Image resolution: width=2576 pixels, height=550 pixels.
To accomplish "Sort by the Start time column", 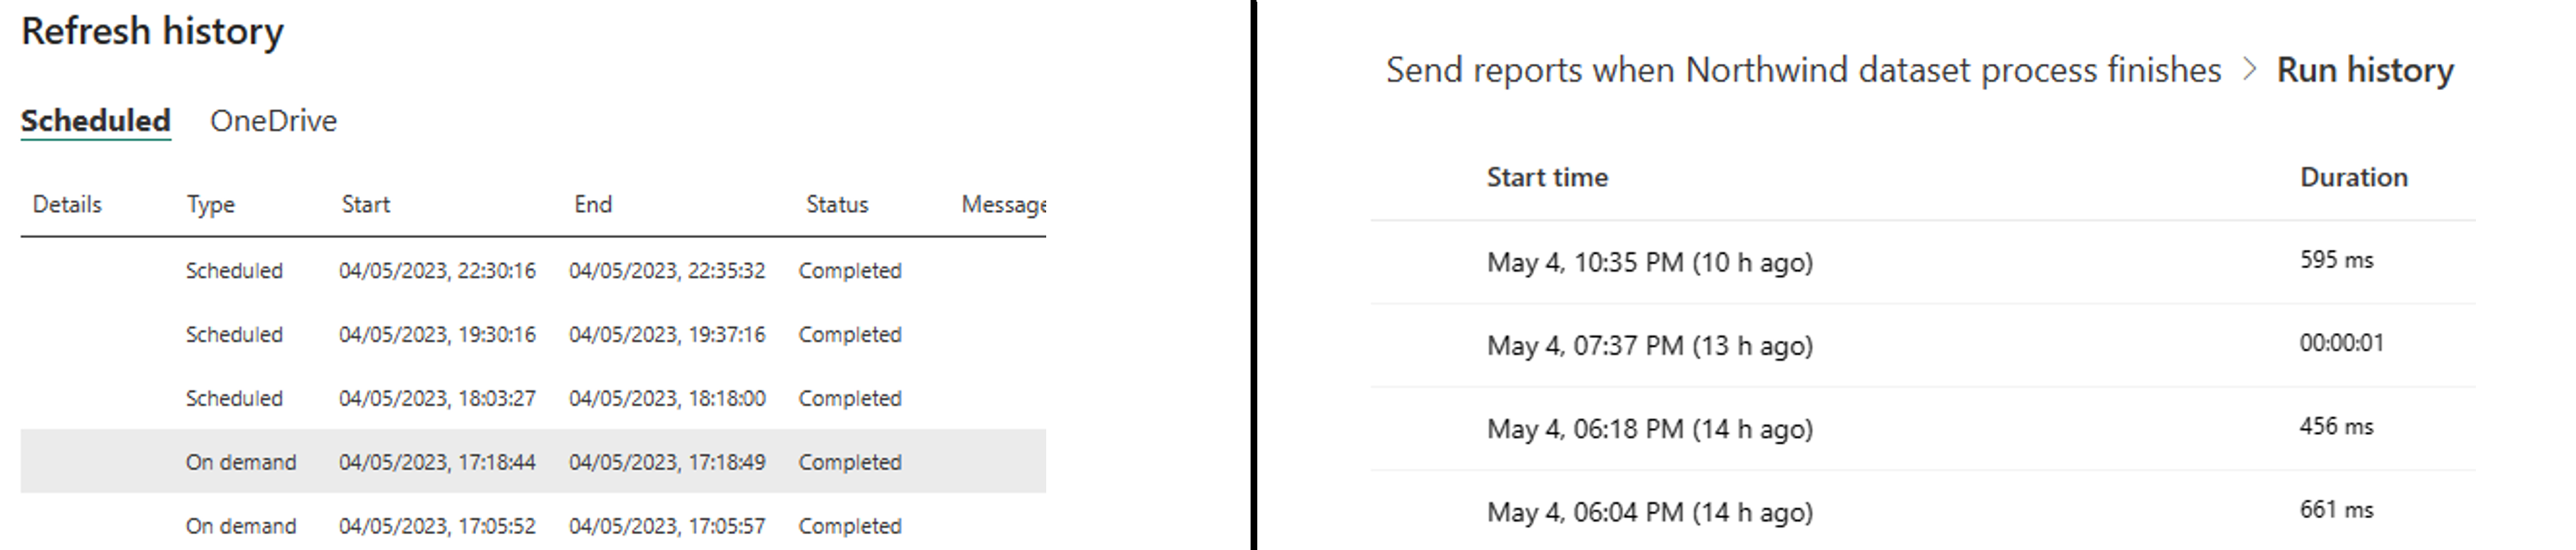I will click(1547, 177).
